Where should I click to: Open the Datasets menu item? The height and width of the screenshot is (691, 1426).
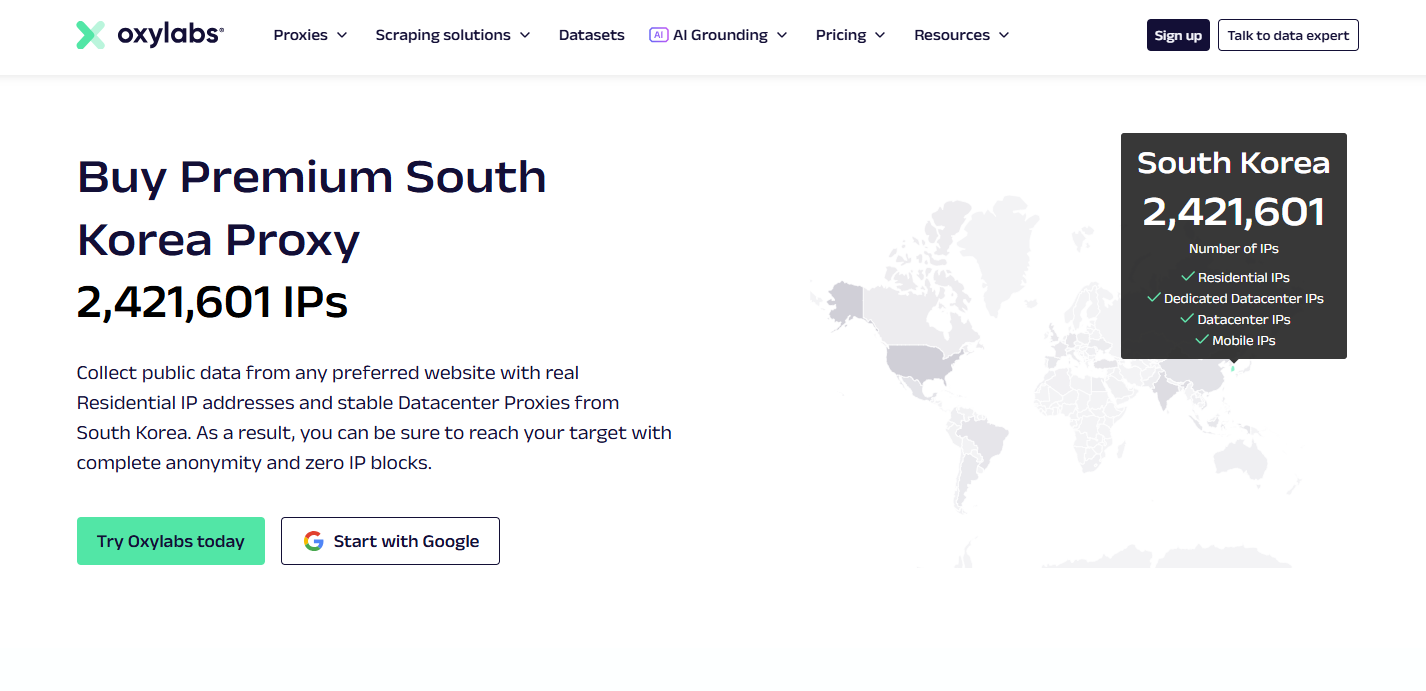[x=592, y=35]
